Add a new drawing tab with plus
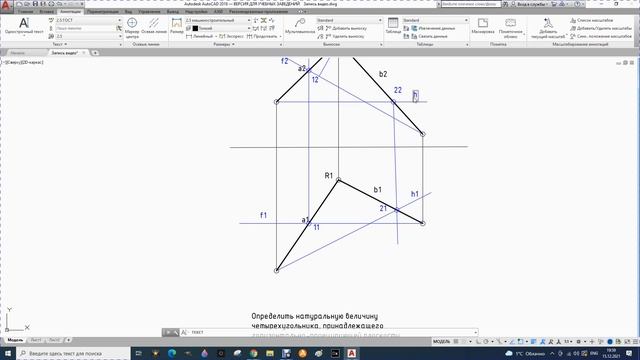Screen dimensions: 640x360 (x=95, y=53)
